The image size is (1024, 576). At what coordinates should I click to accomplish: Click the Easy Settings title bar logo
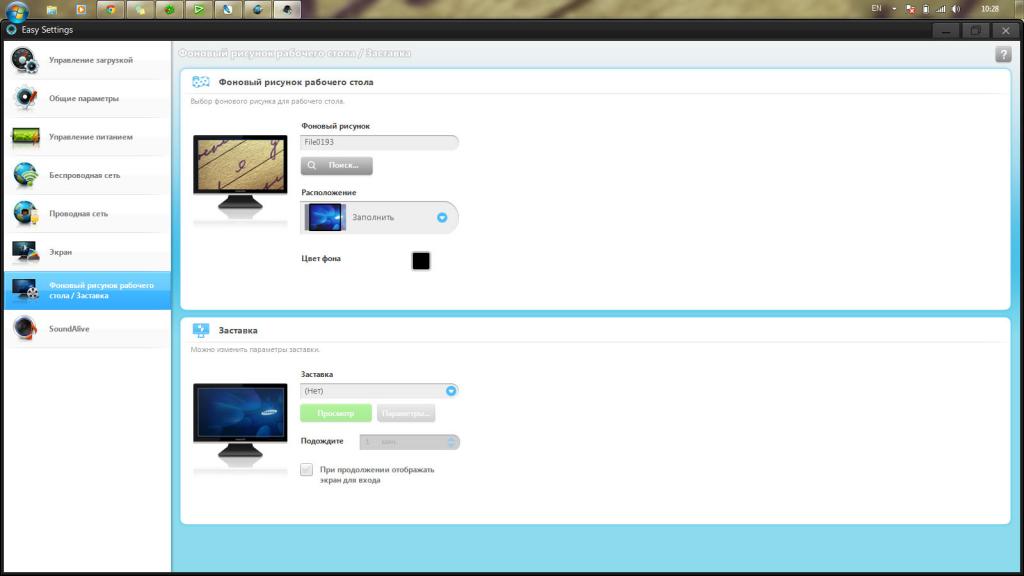[x=11, y=29]
